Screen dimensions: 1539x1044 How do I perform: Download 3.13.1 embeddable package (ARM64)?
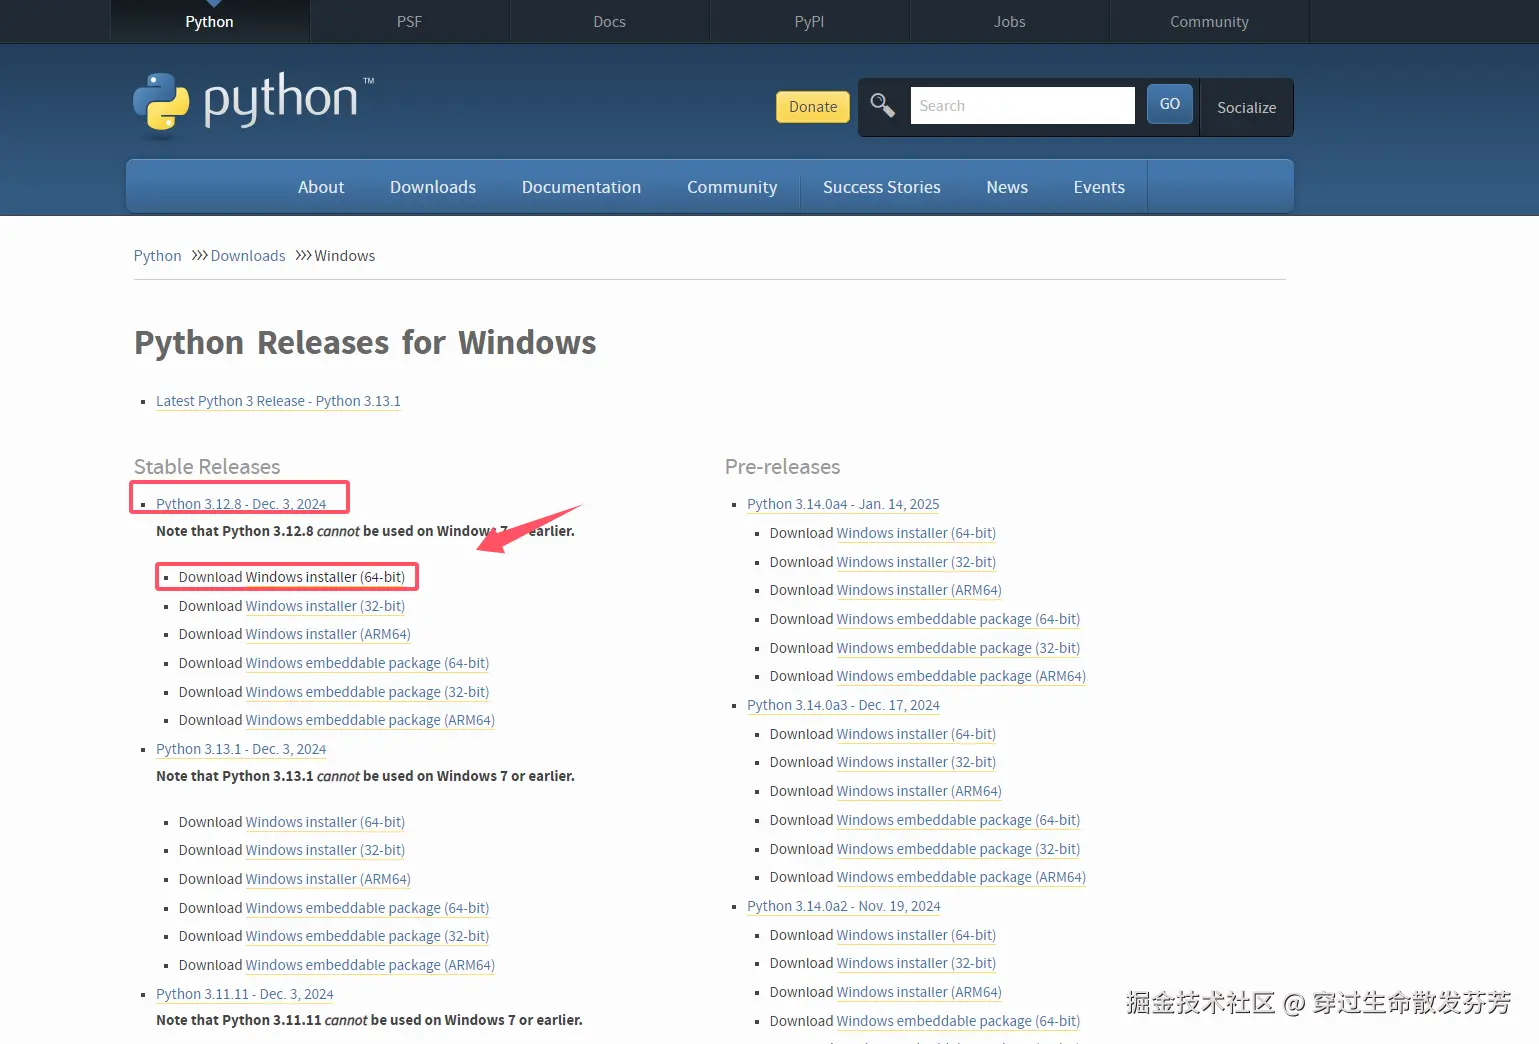370,965
